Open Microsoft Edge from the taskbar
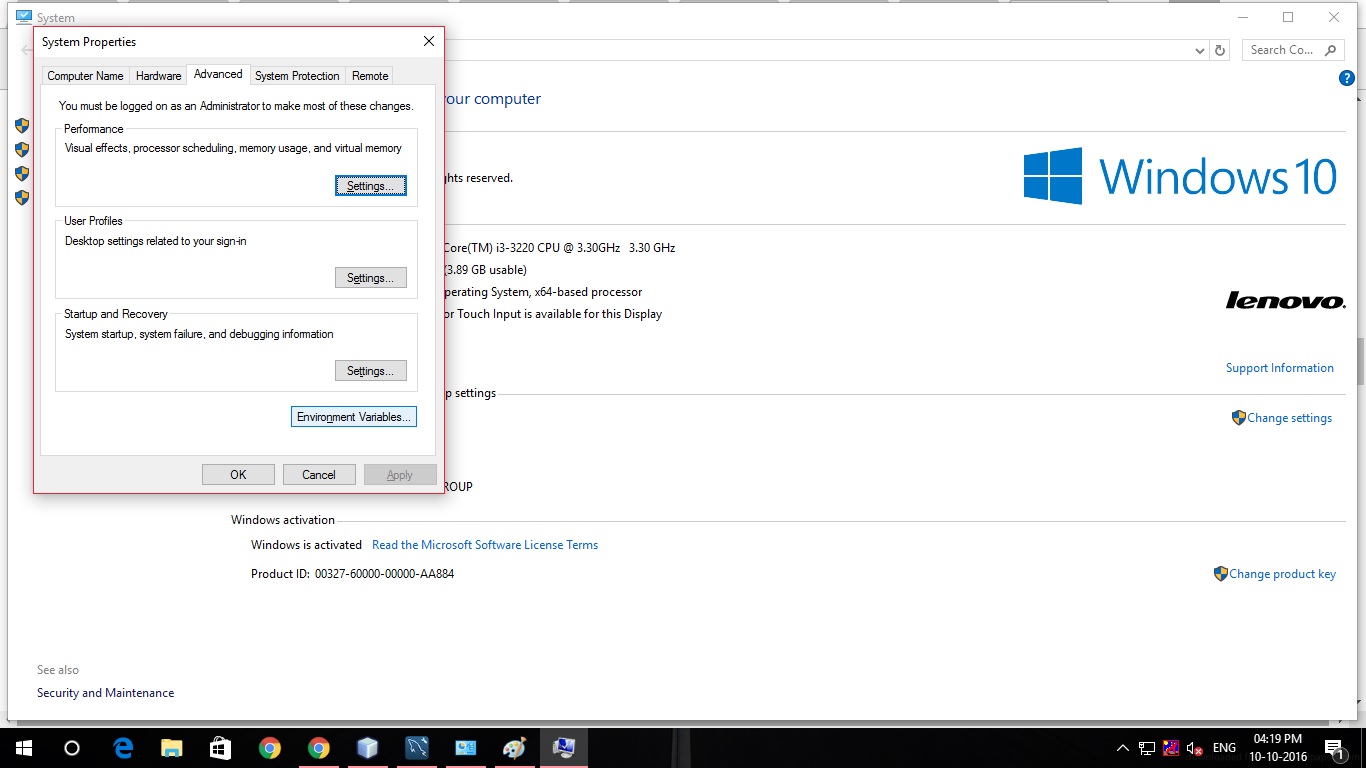Image resolution: width=1366 pixels, height=768 pixels. pos(122,747)
